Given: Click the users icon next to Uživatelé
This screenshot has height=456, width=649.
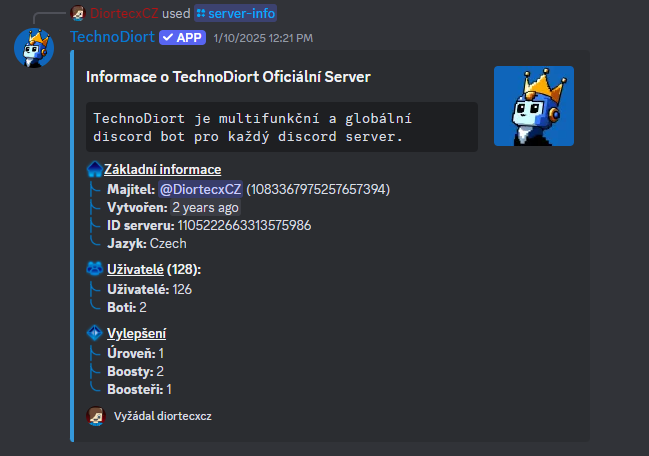Looking at the screenshot, I should [x=95, y=269].
